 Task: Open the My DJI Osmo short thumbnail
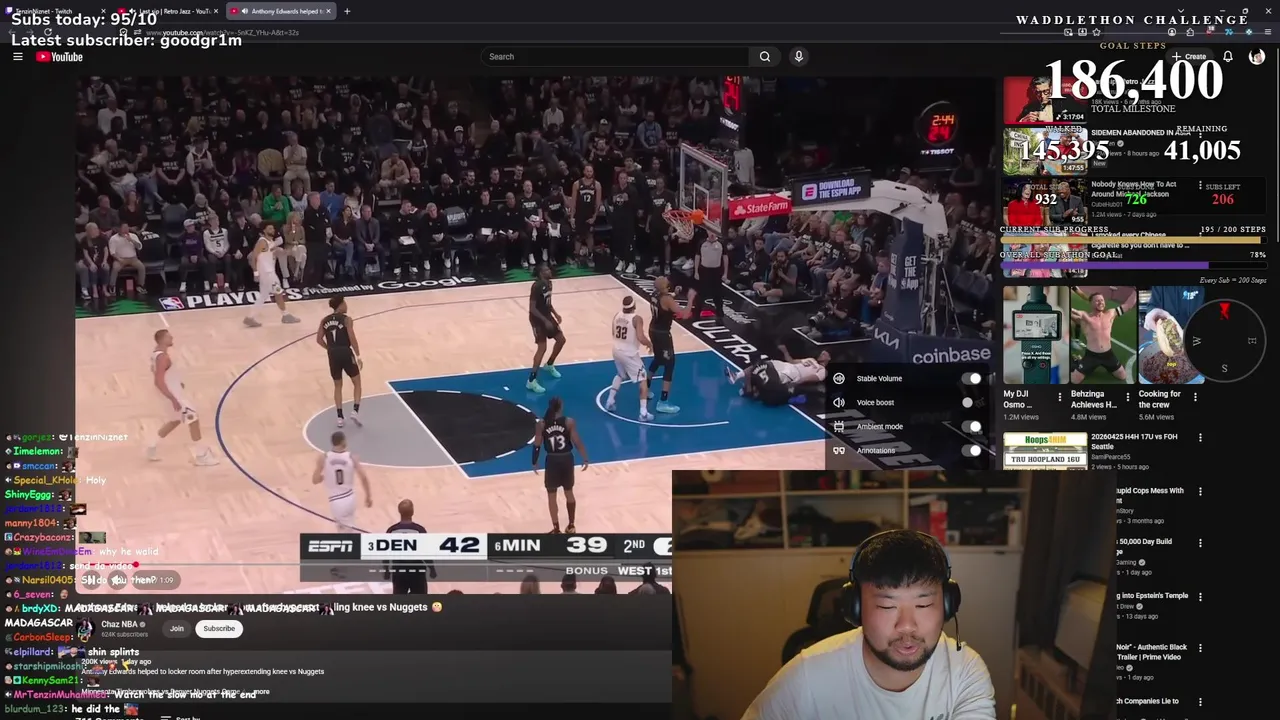click(1035, 335)
